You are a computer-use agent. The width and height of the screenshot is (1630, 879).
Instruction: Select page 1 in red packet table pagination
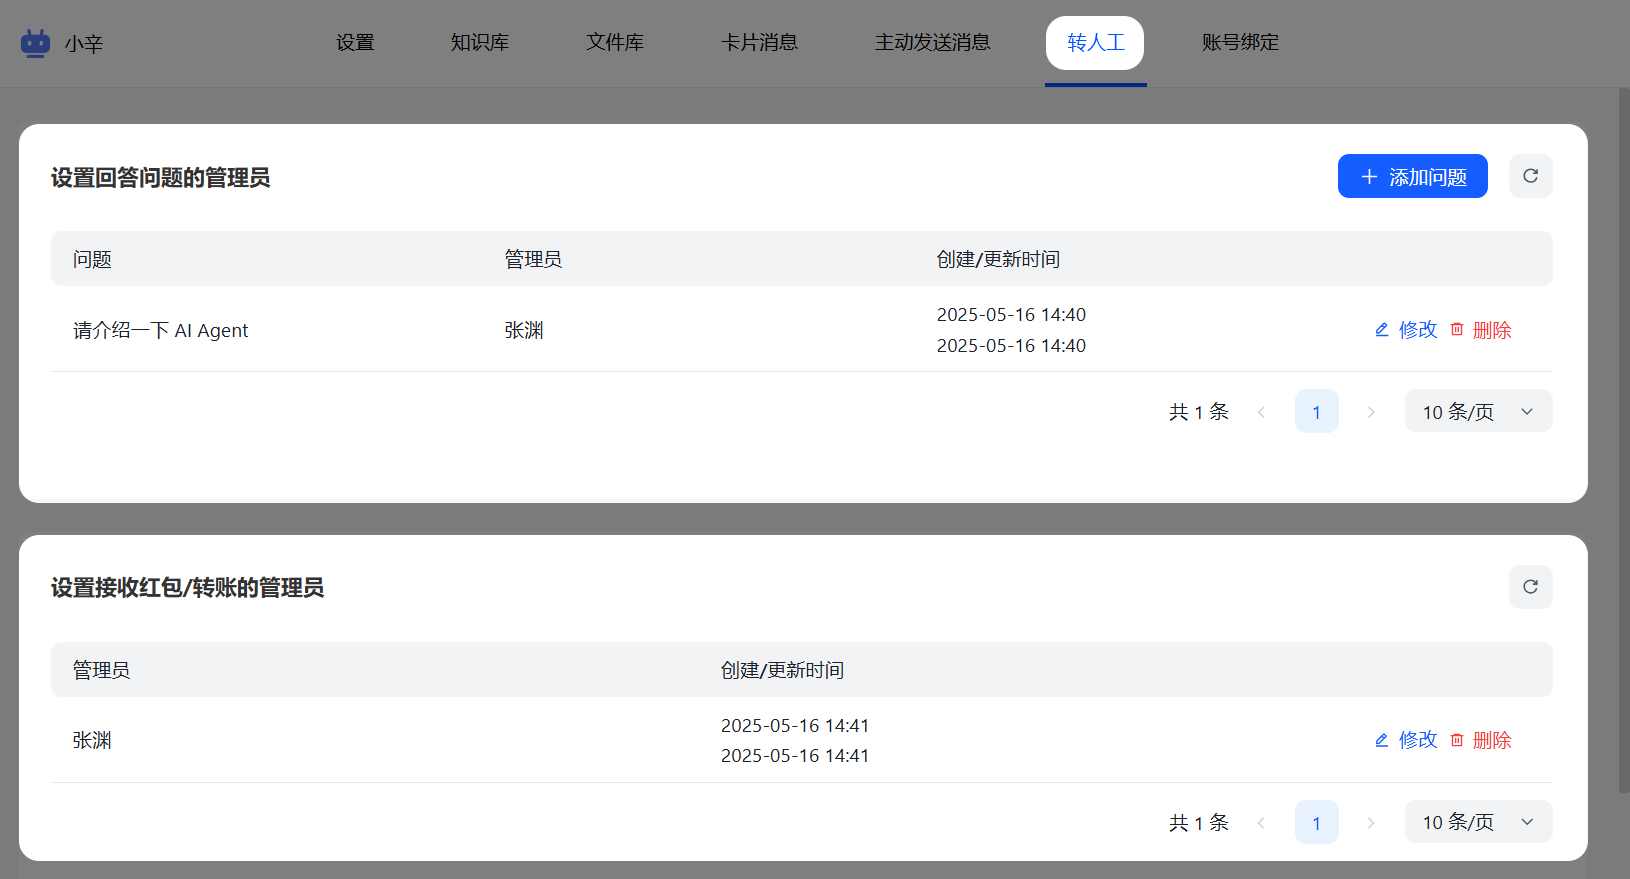point(1316,823)
